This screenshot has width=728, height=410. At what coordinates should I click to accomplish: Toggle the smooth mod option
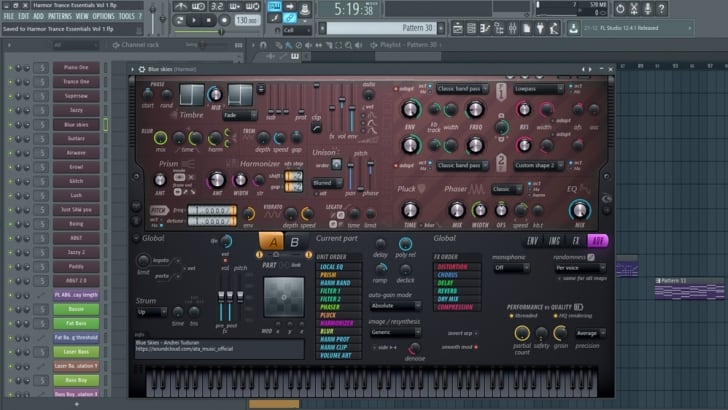tap(476, 347)
